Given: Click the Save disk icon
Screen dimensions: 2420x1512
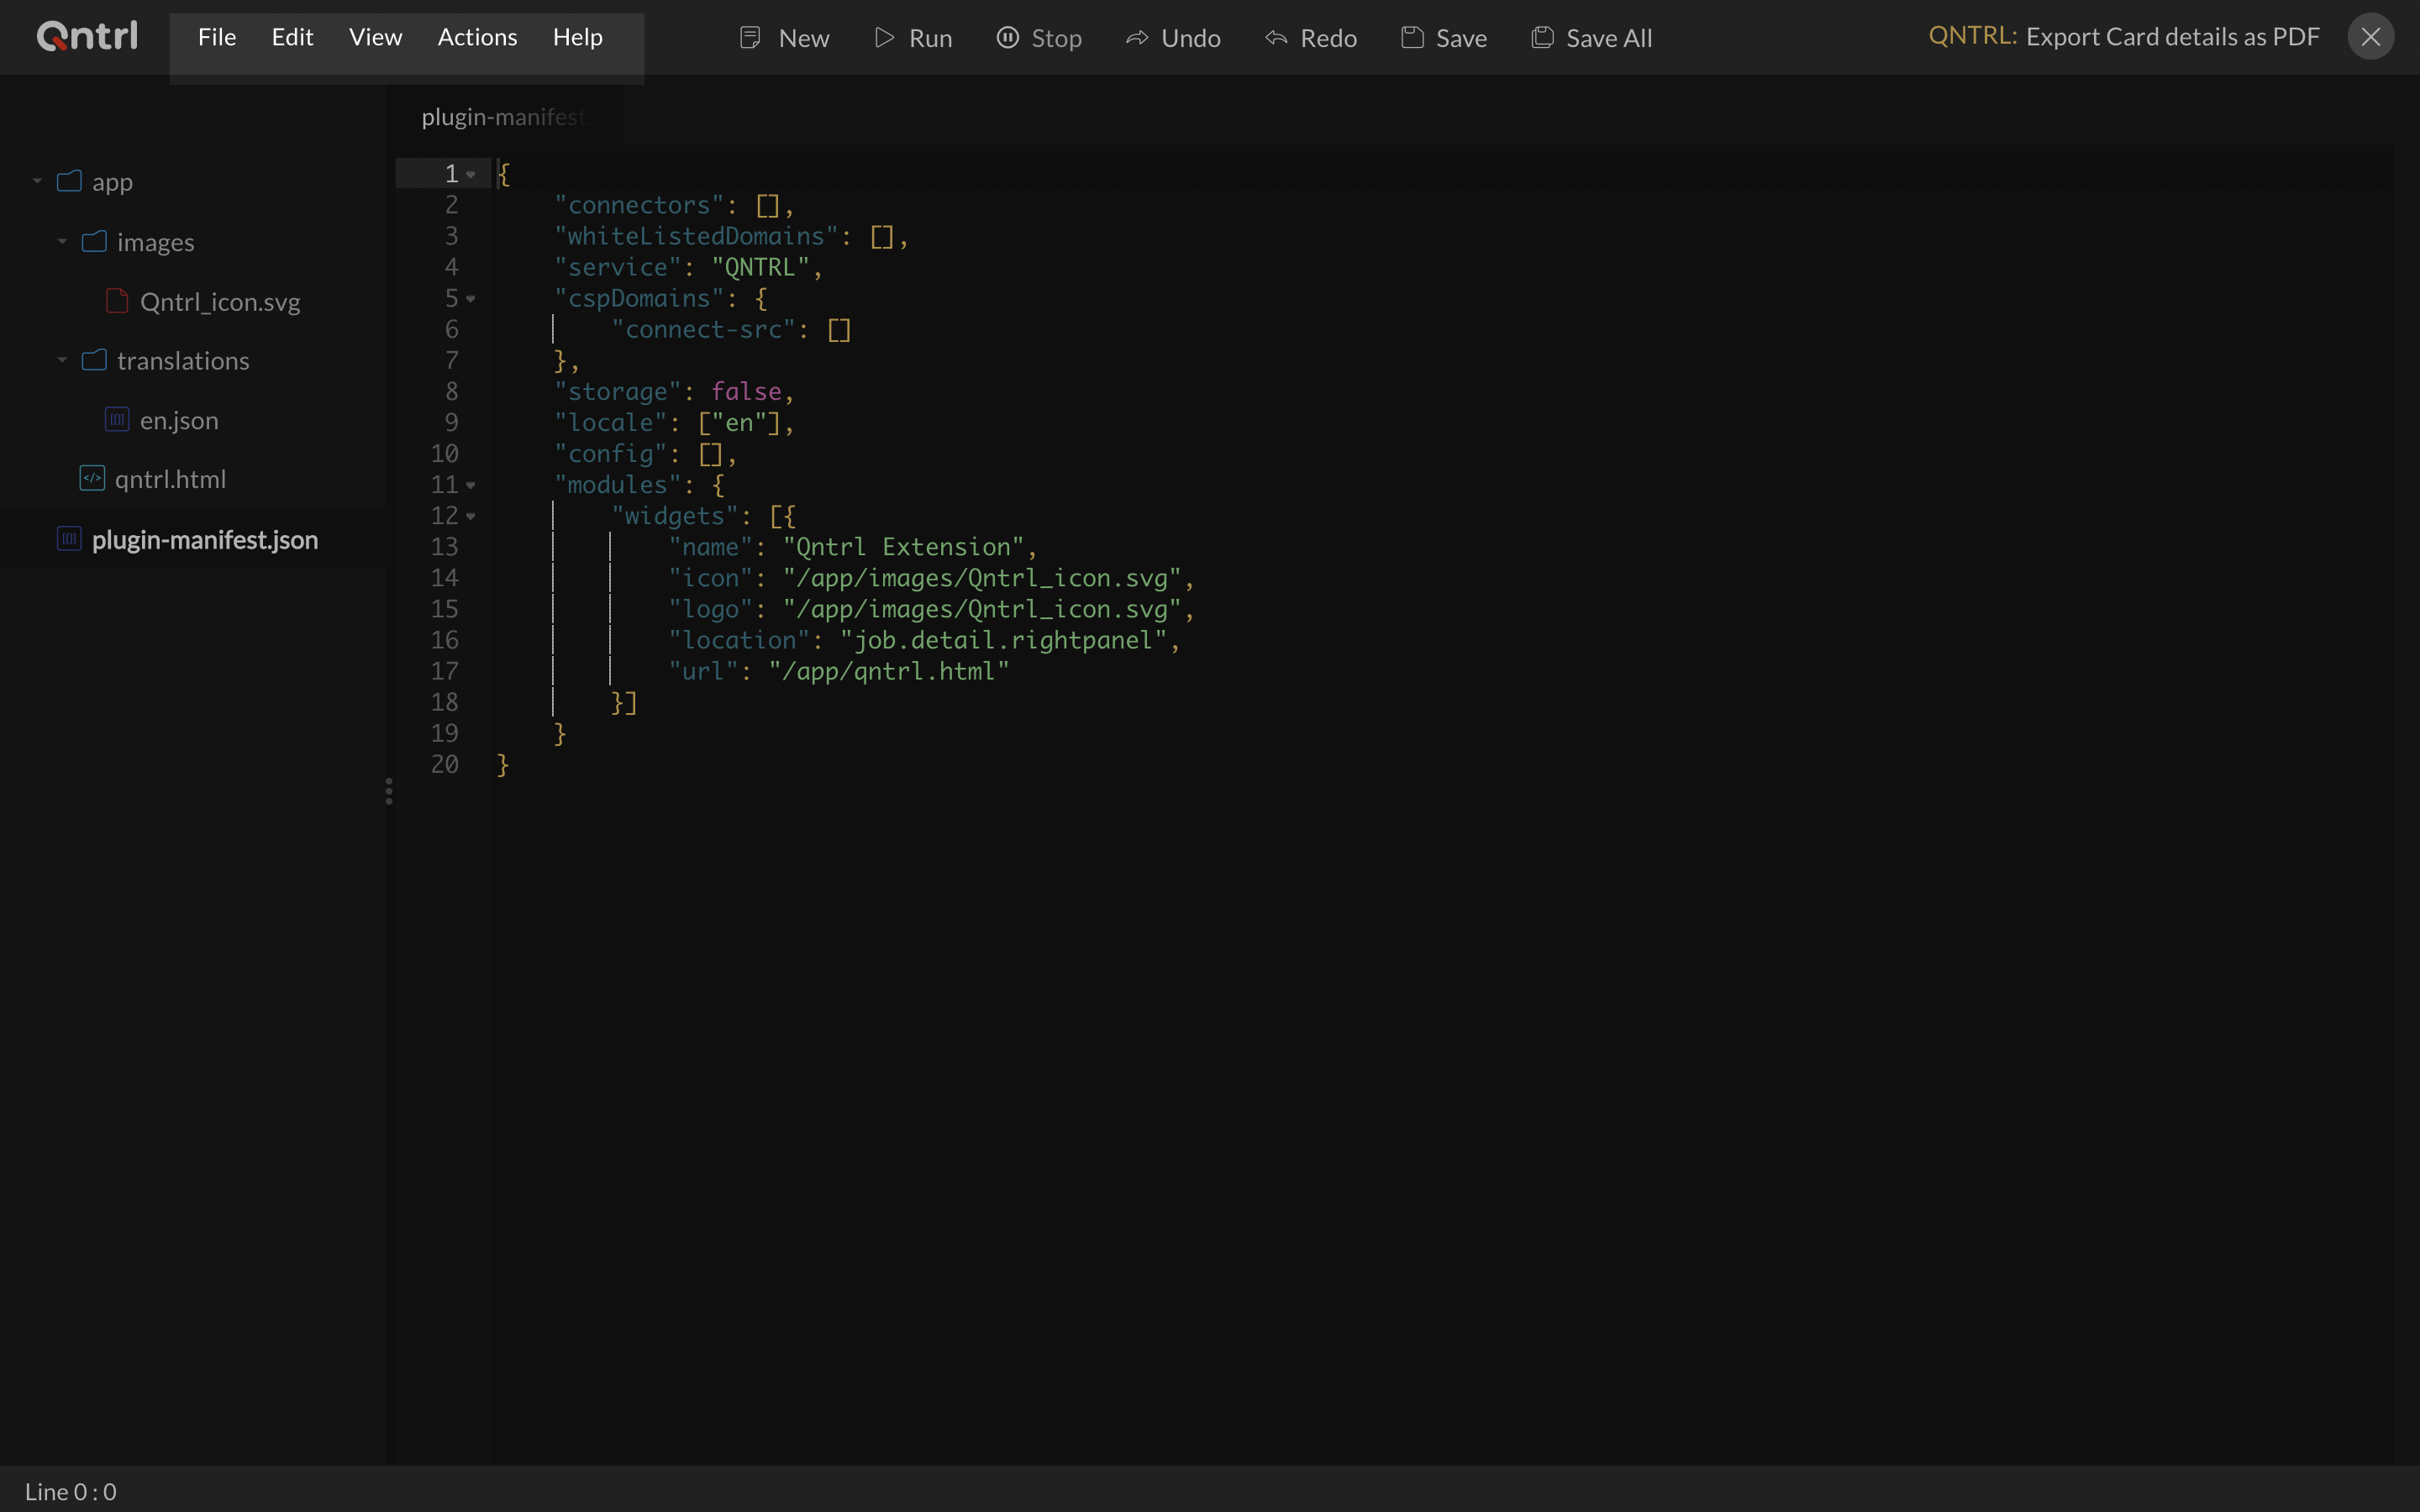Looking at the screenshot, I should click(x=1412, y=38).
